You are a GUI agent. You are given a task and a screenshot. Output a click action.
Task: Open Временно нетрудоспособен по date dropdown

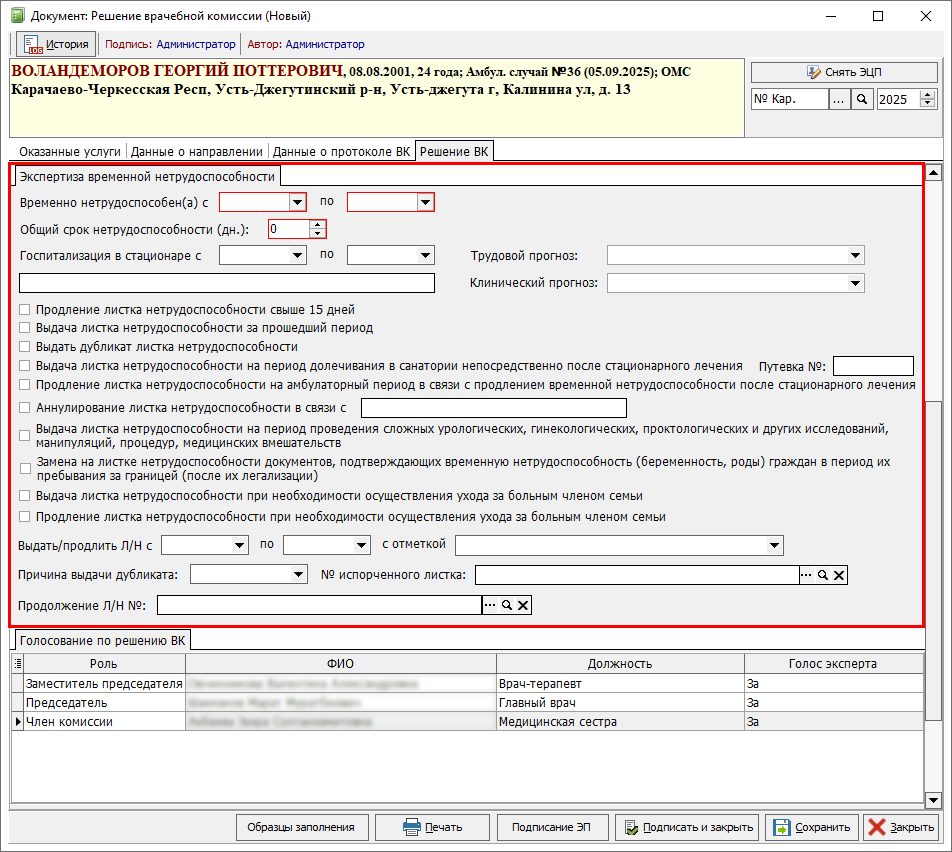click(x=426, y=202)
